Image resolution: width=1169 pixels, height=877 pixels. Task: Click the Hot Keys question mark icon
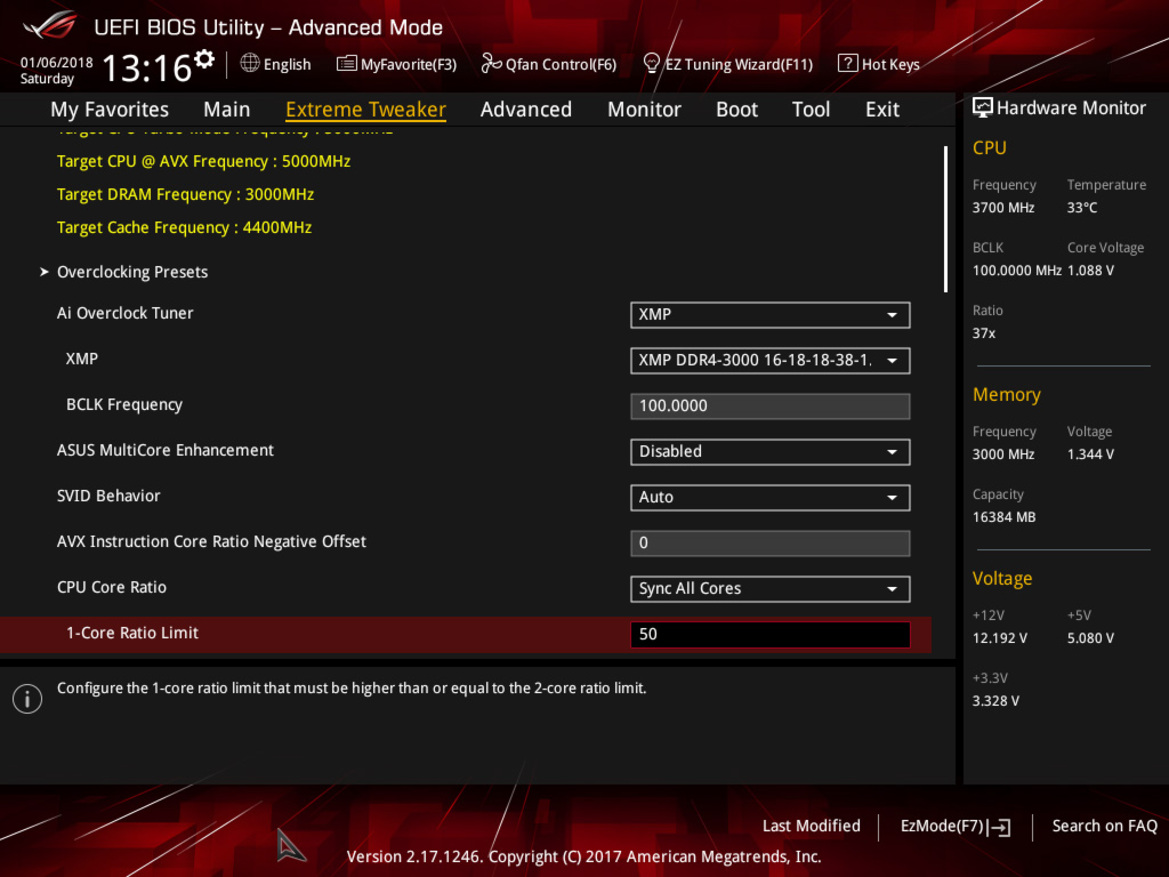point(848,63)
